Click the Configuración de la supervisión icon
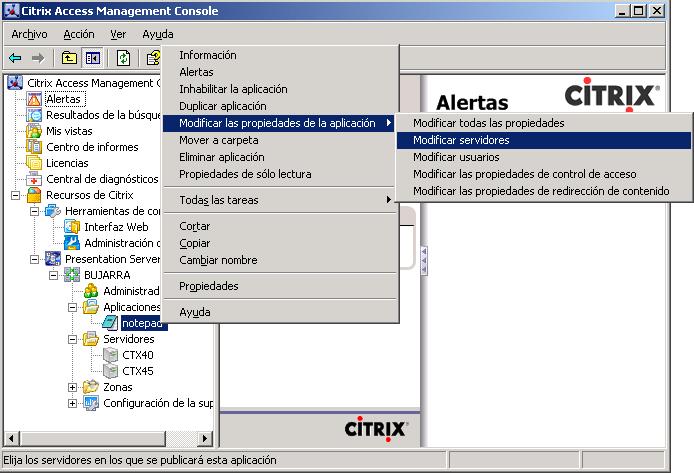694x473 pixels. point(91,403)
